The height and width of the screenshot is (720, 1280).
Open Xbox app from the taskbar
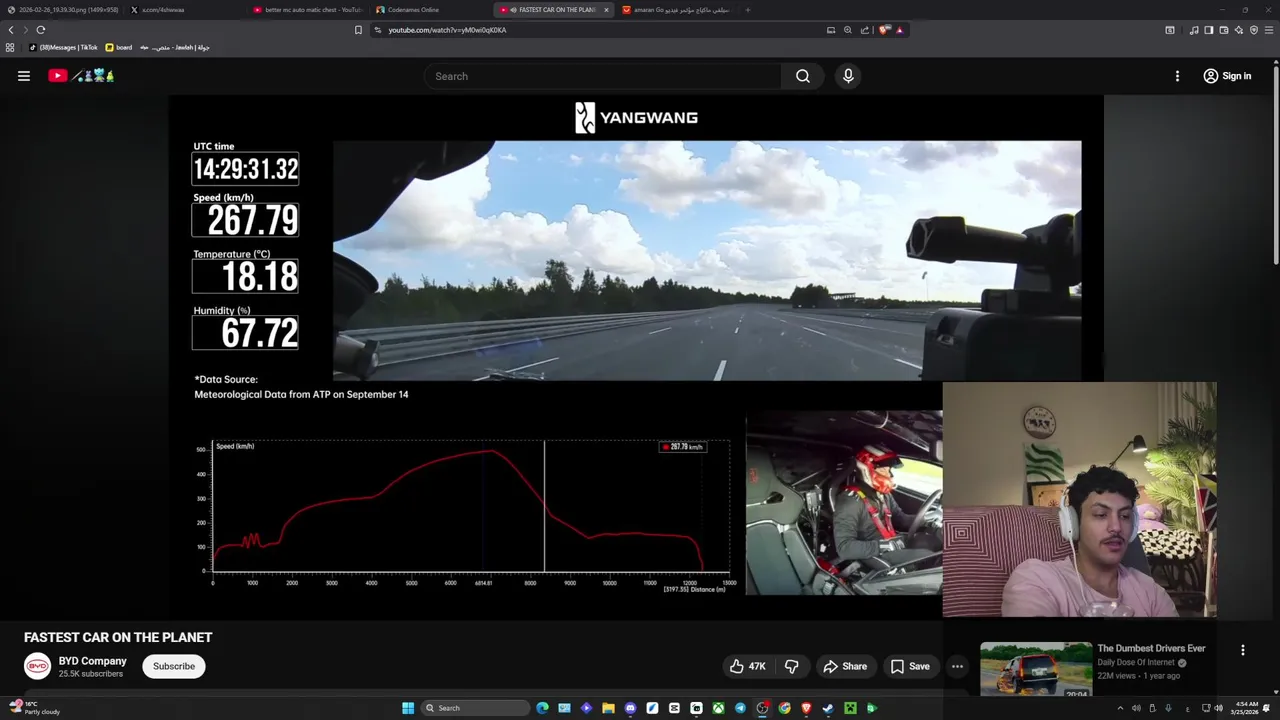click(x=718, y=708)
